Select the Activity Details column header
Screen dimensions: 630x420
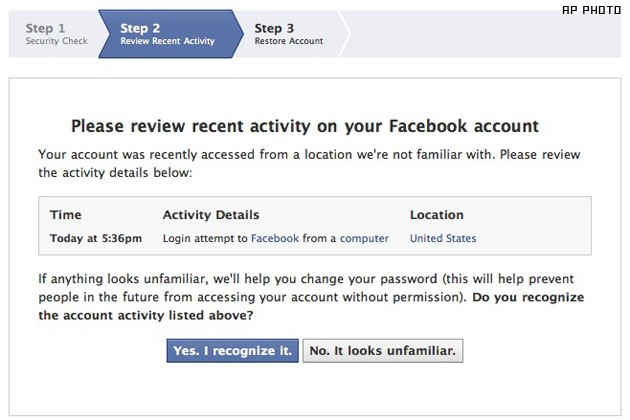pos(210,215)
